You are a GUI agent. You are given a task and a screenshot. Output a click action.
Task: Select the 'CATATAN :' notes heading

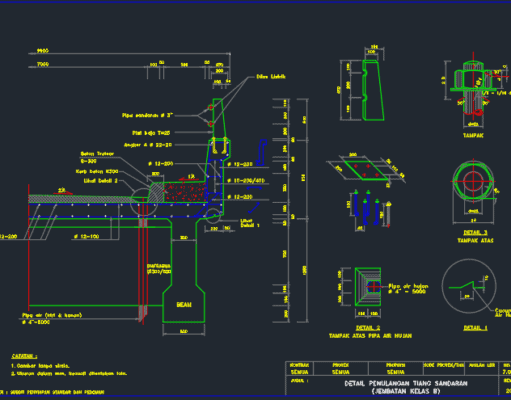click(x=24, y=356)
